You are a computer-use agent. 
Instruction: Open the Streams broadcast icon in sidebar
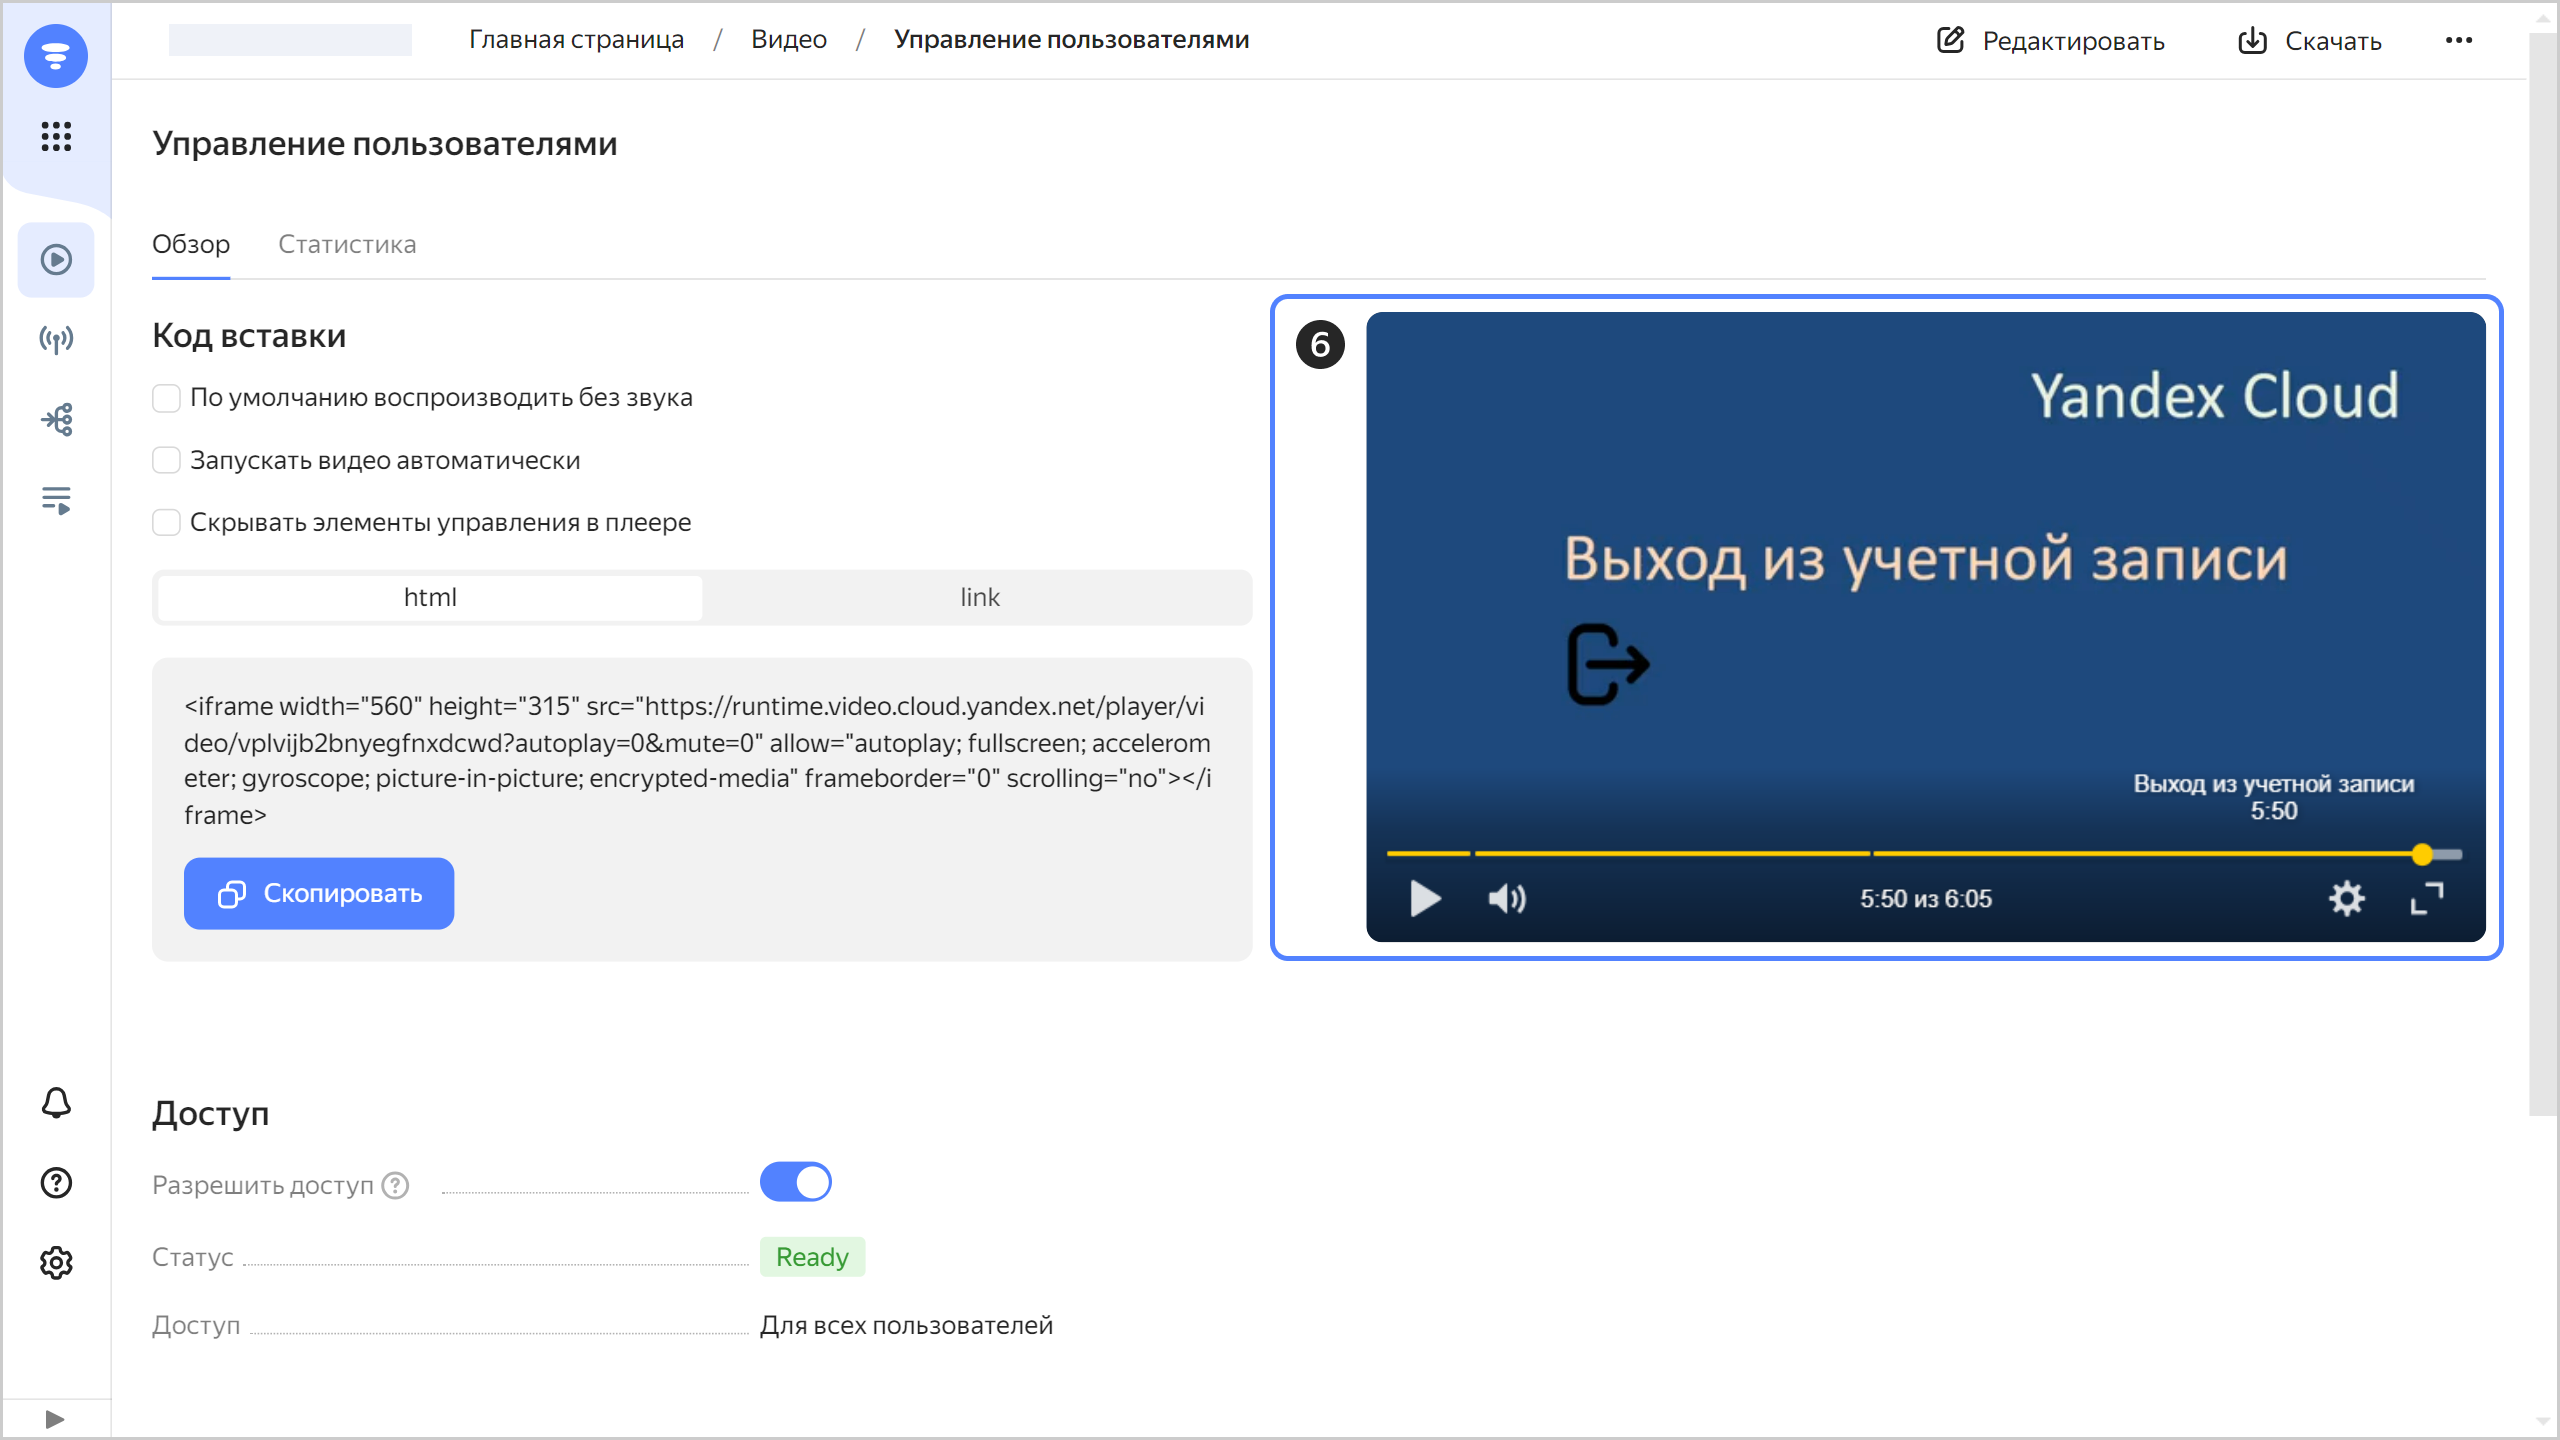point(56,340)
